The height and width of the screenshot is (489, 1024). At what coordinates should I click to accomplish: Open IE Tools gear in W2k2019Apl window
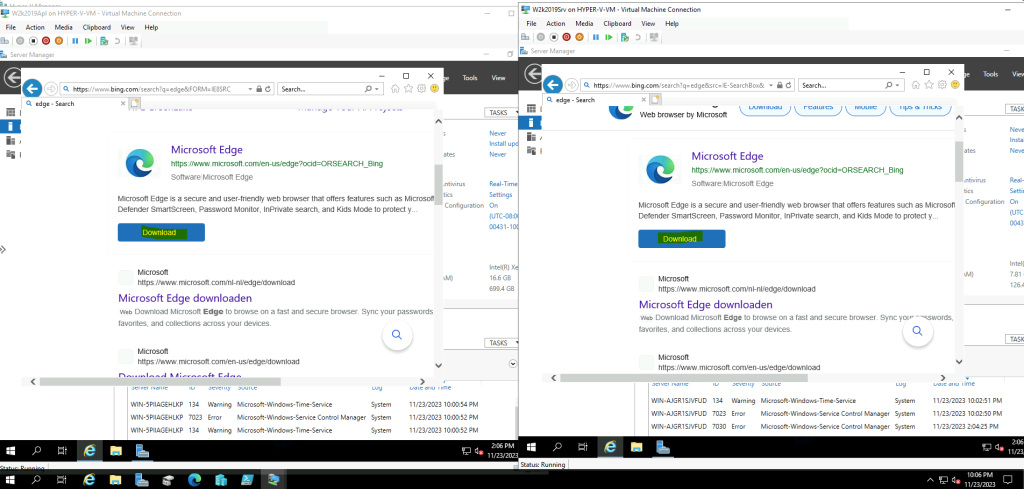click(421, 88)
